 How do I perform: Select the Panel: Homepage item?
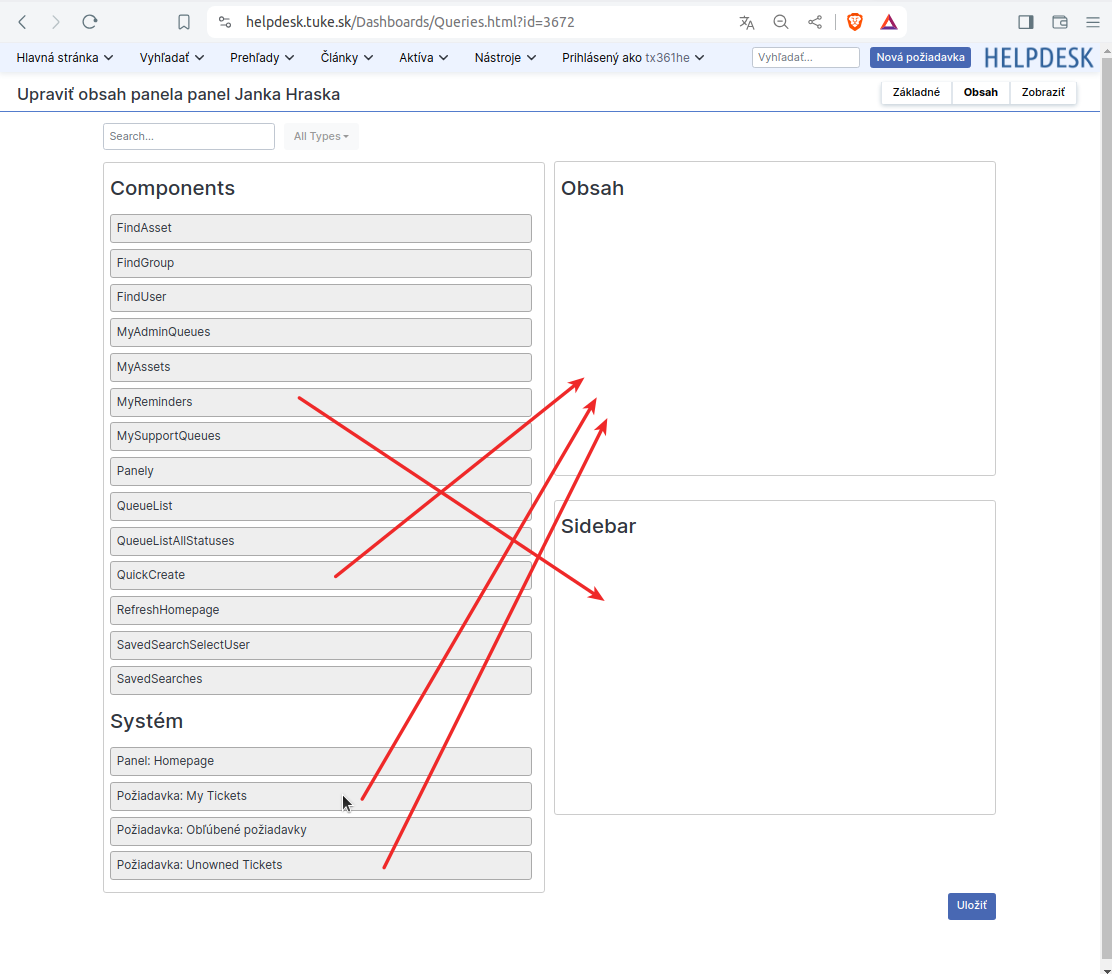[x=321, y=761]
